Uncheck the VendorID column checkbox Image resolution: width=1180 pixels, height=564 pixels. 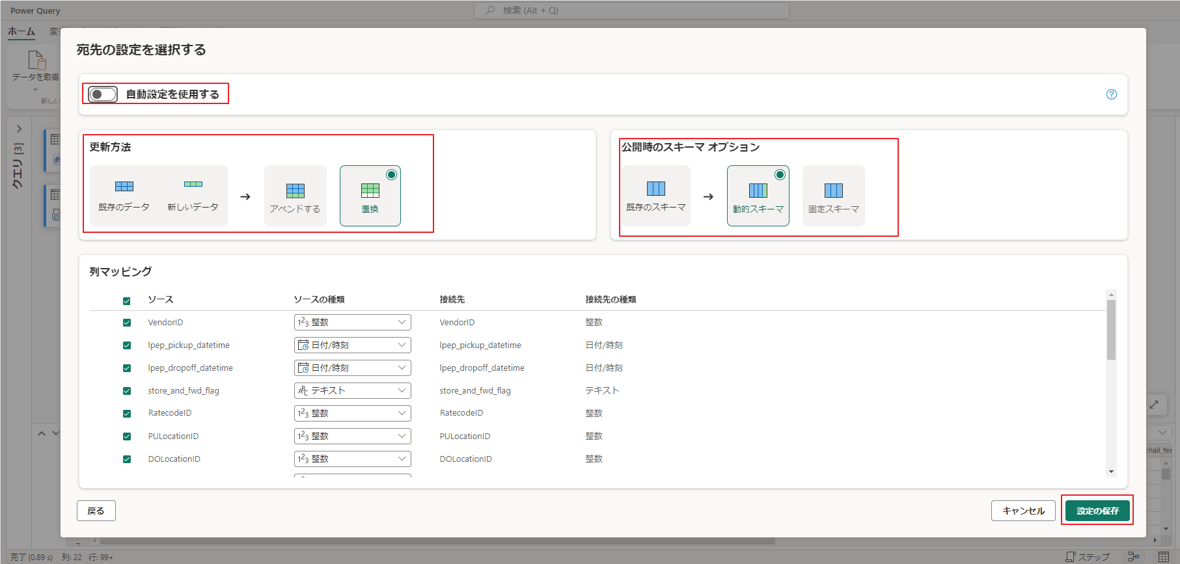click(x=127, y=323)
